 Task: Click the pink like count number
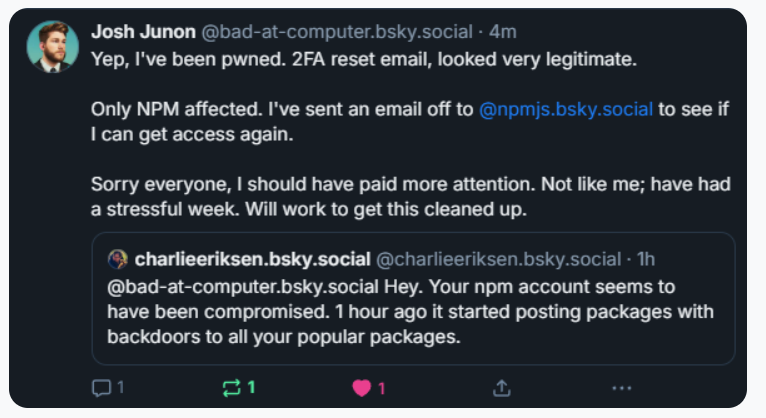382,387
